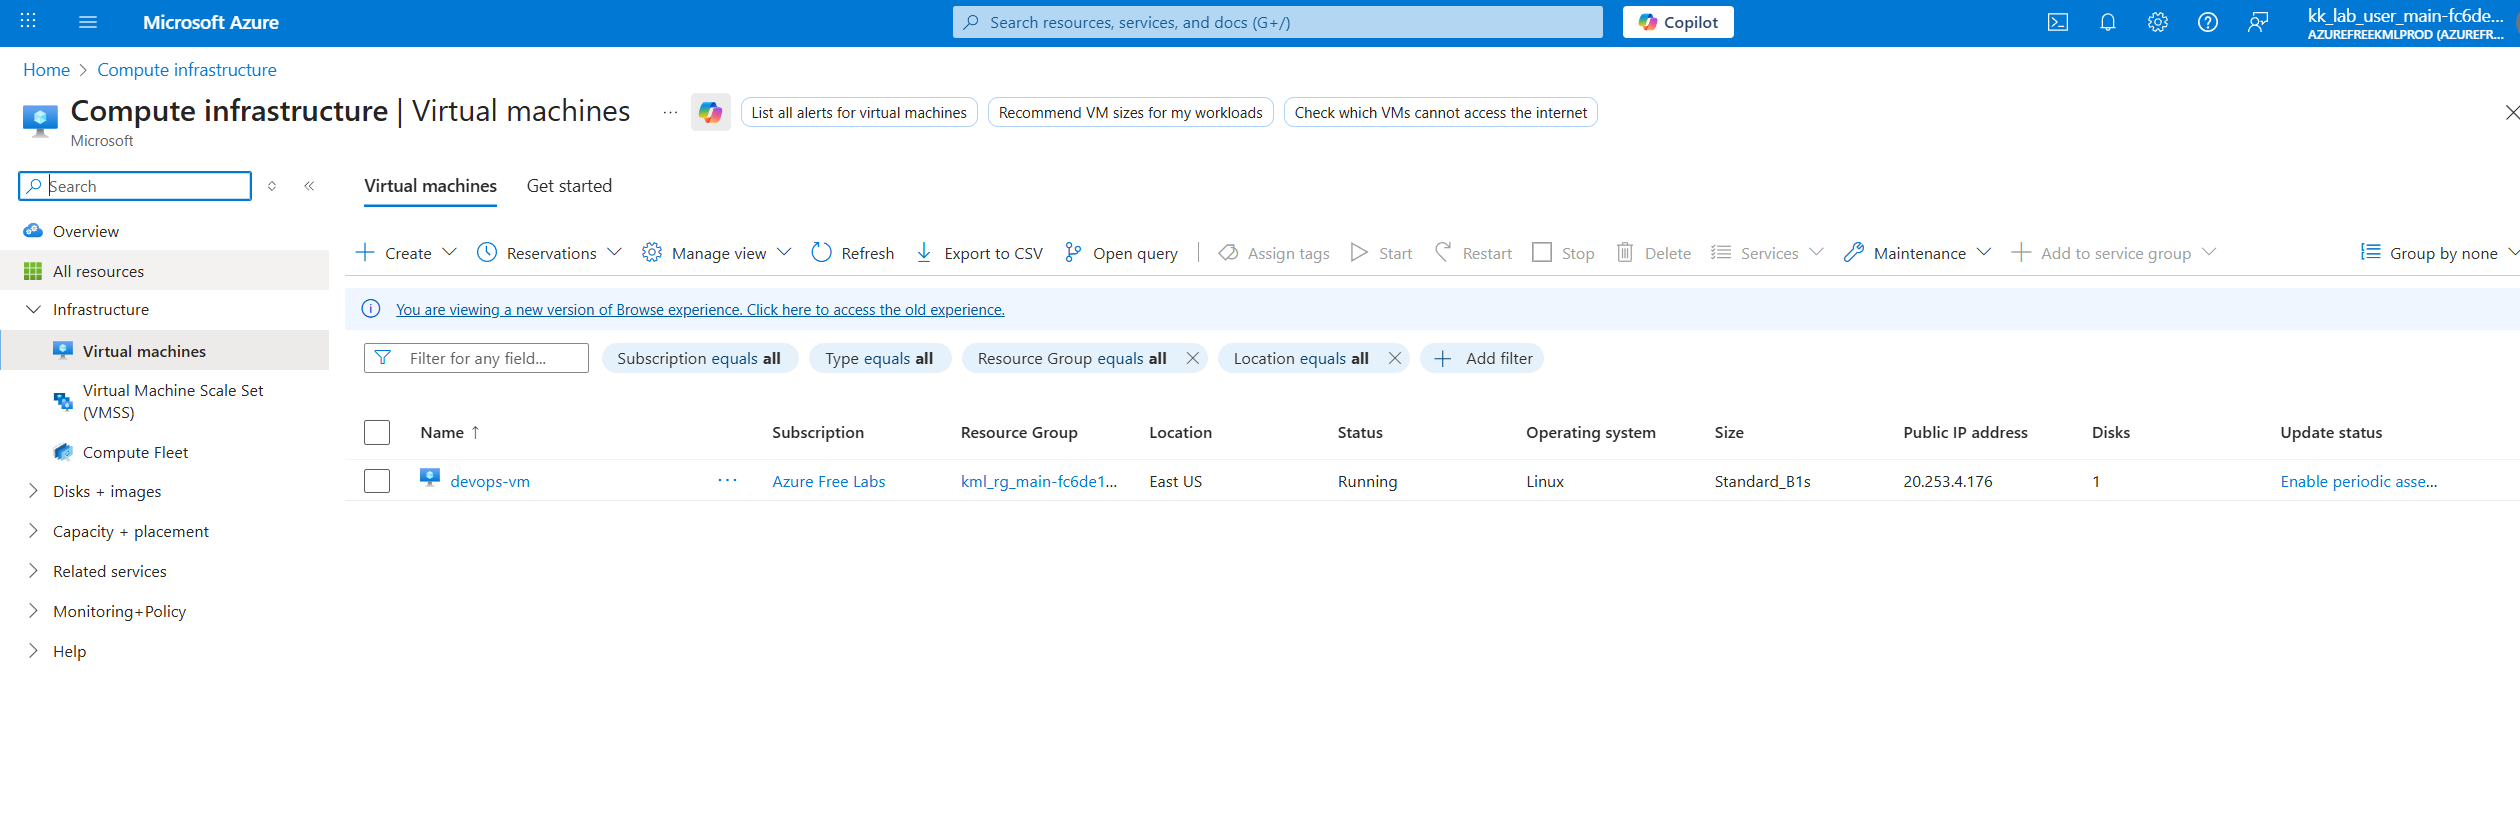Open the ellipsis menu next to page title
The height and width of the screenshot is (817, 2520).
coord(670,112)
